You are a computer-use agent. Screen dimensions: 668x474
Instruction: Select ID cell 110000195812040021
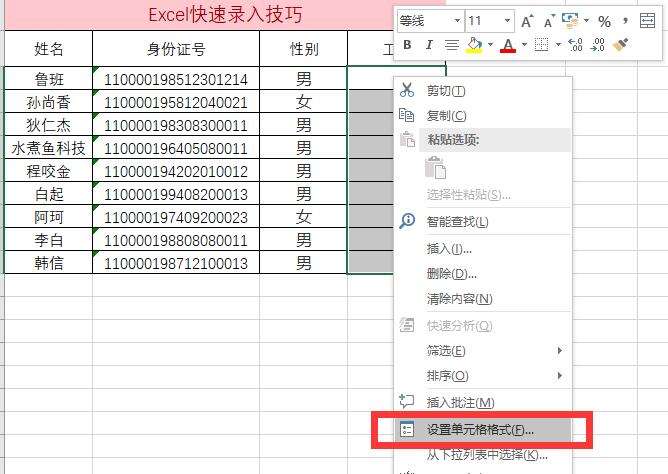click(x=176, y=101)
